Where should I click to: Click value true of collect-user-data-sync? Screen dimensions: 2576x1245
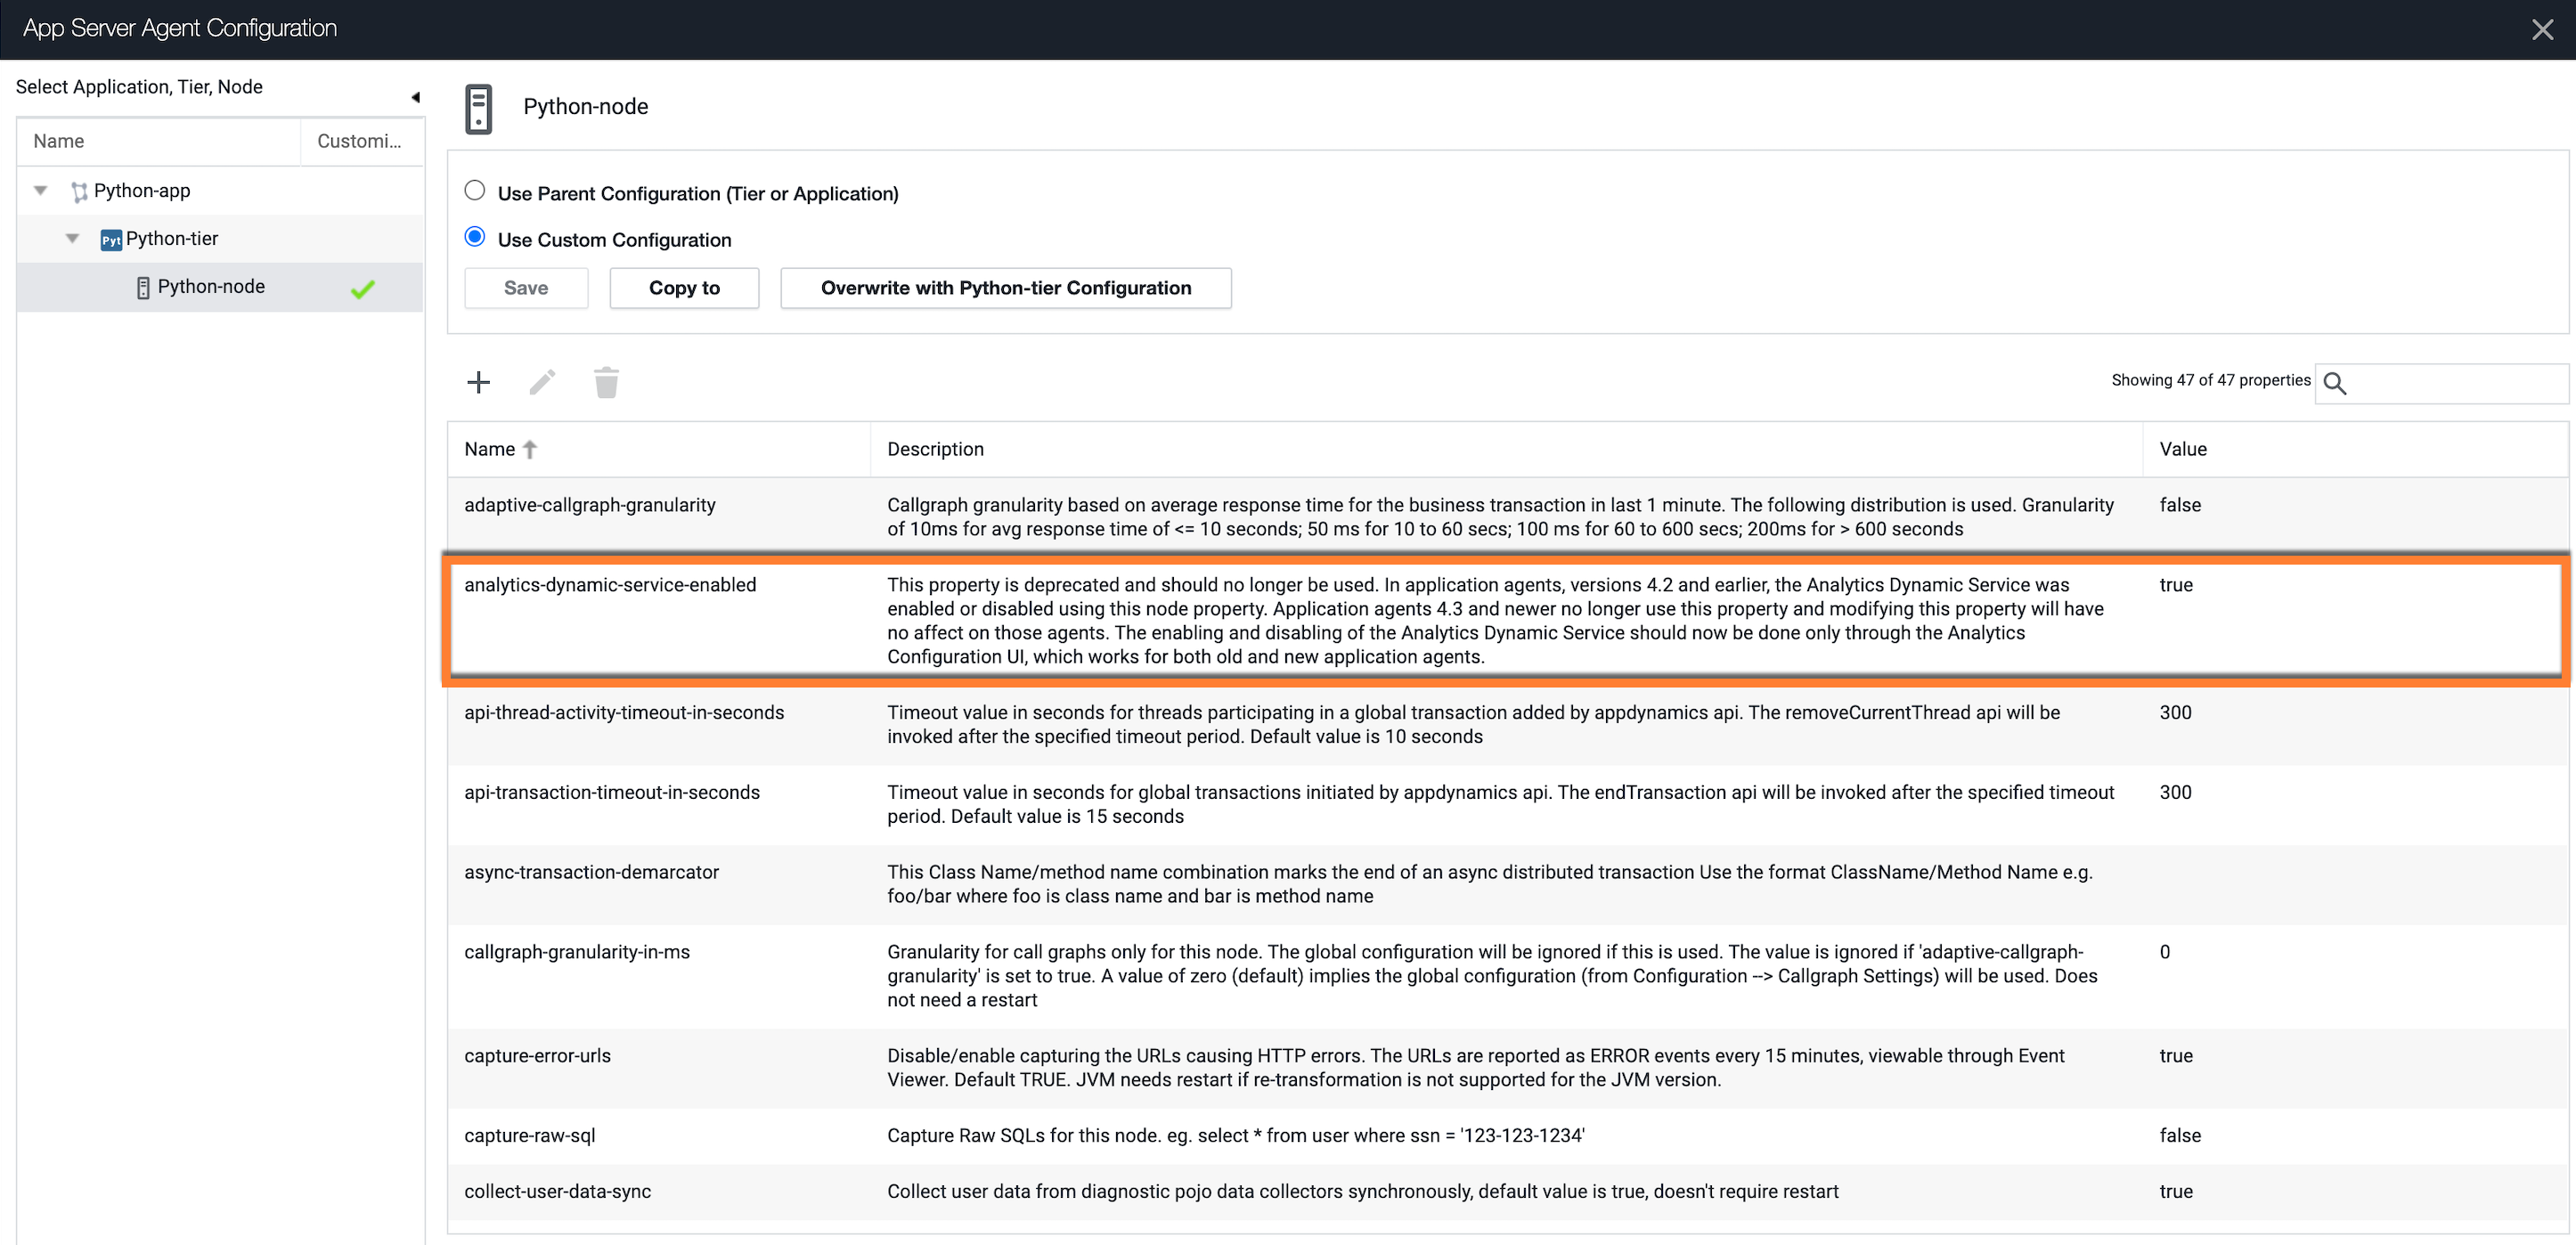point(2176,1192)
